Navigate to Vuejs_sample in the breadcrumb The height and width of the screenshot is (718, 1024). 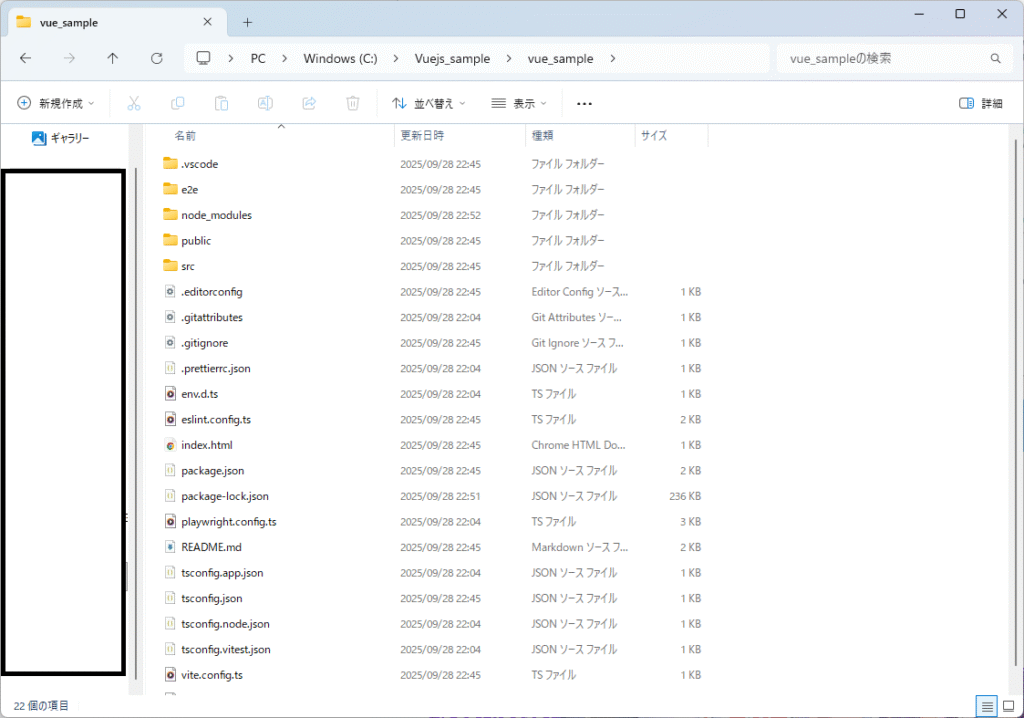452,59
